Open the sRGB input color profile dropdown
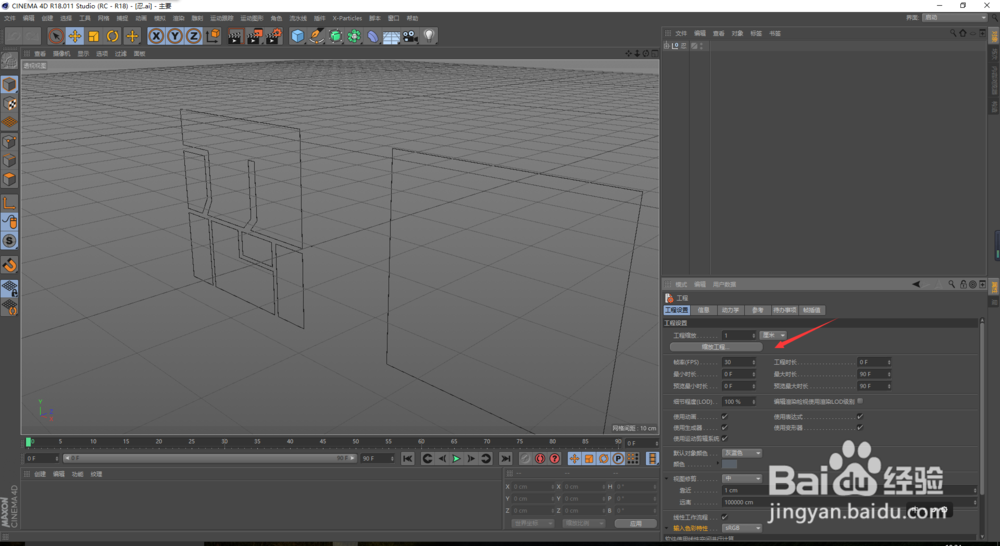 [742, 528]
